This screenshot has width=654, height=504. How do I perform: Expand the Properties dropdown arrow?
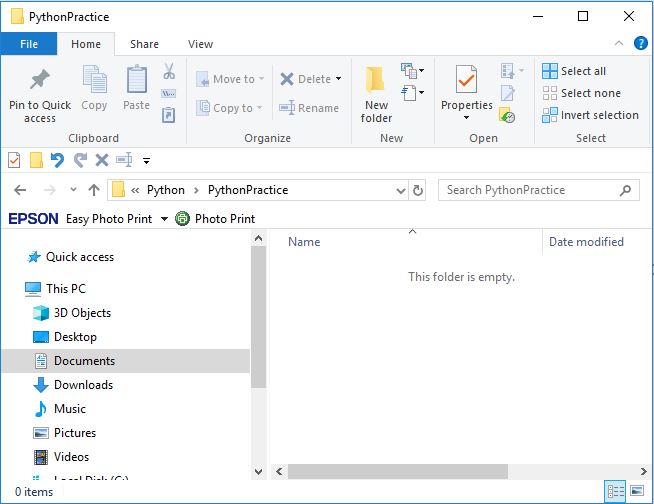tap(466, 118)
